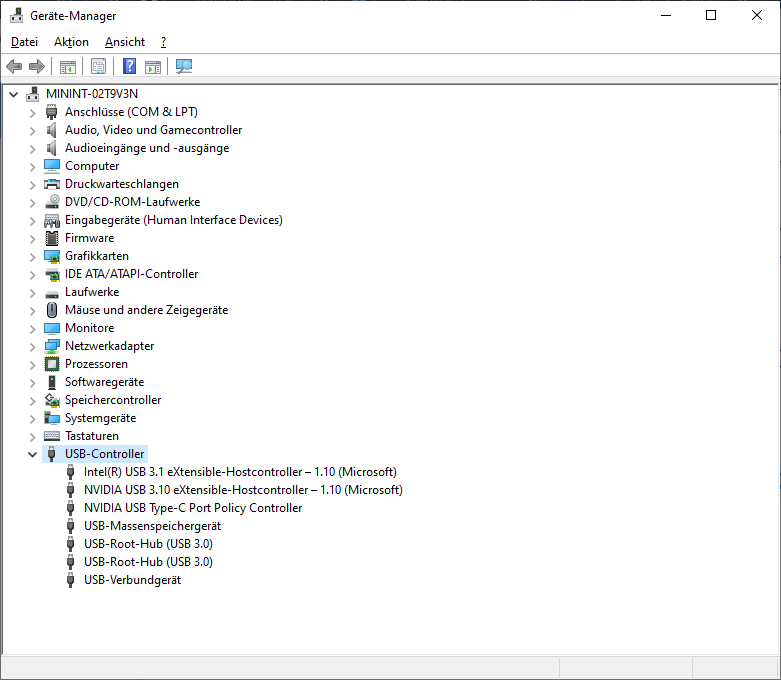781x680 pixels.
Task: Expand the Monitore category
Action: [32, 329]
